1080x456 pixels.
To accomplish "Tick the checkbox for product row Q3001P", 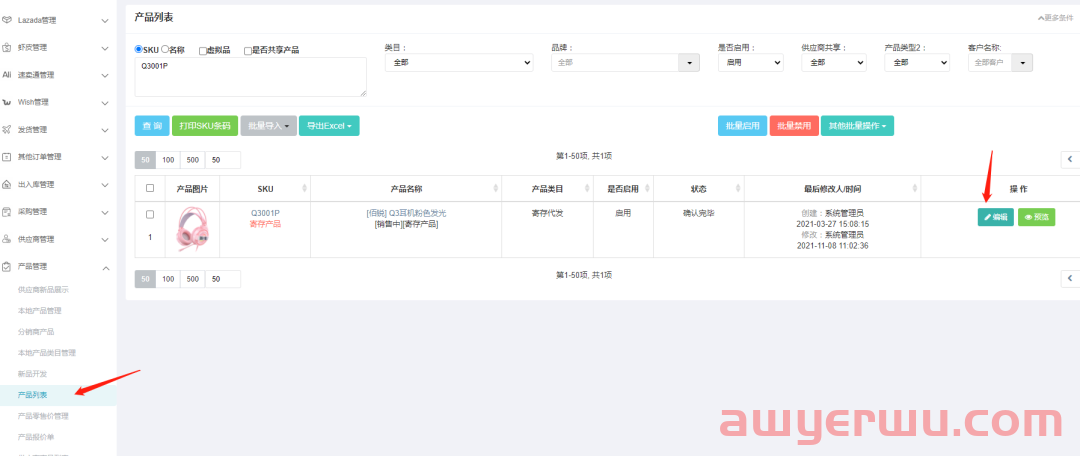I will (150, 214).
